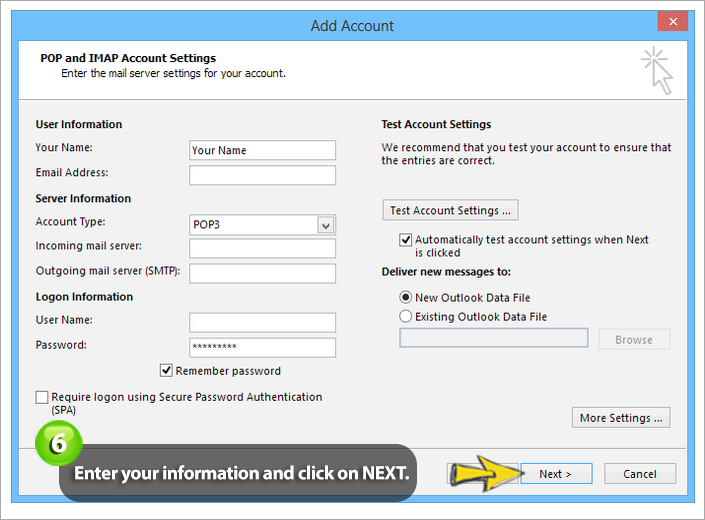Screen dimensions: 705x520
Task: Click the Password input field
Action: point(262,347)
